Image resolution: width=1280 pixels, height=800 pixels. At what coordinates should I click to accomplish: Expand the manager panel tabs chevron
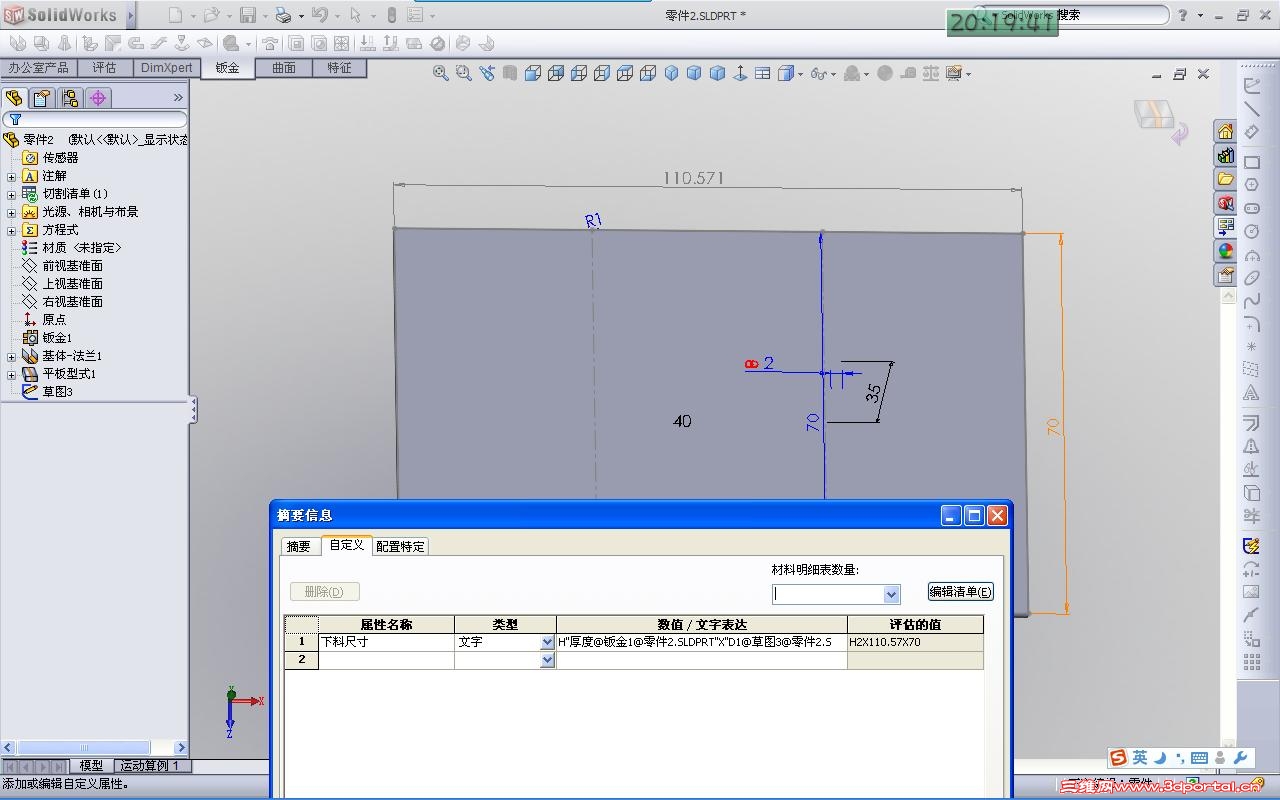pos(178,98)
